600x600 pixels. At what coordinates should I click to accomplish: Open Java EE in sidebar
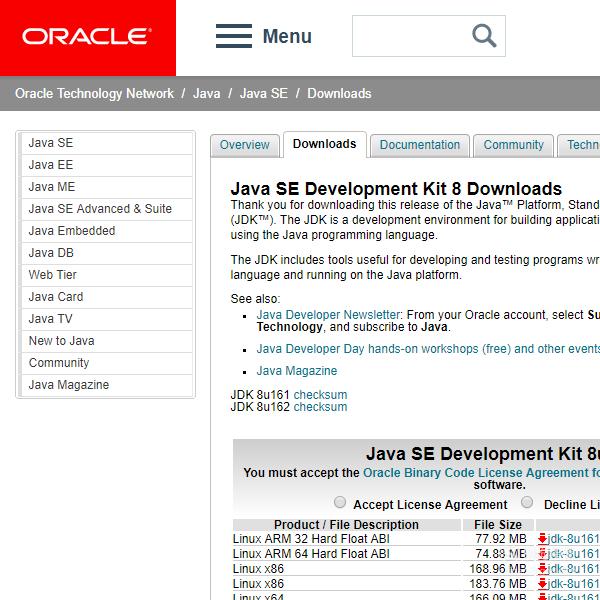click(x=107, y=165)
